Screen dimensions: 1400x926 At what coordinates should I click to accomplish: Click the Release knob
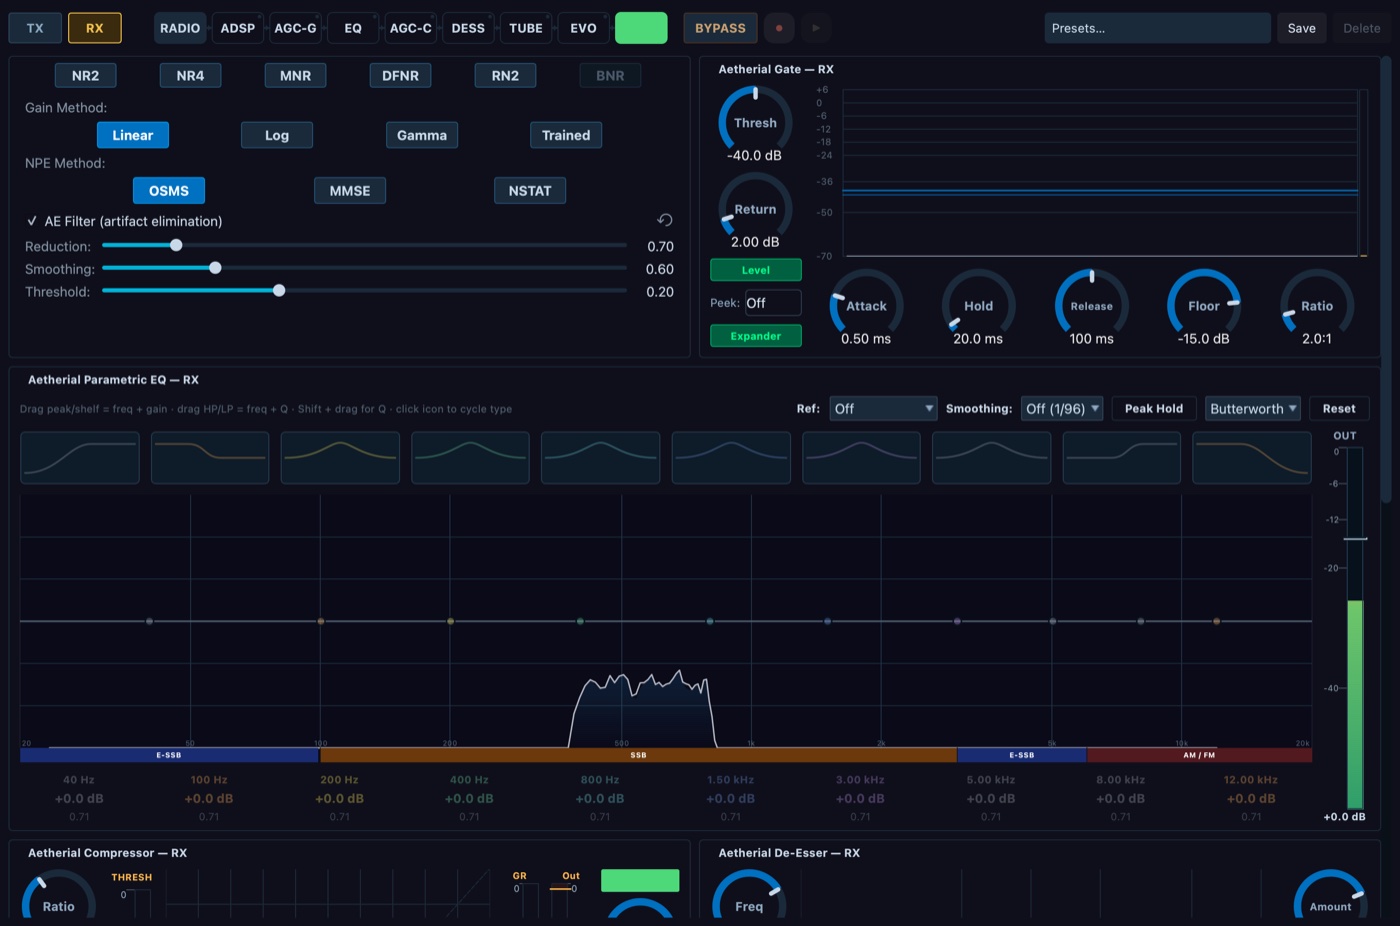click(1091, 305)
